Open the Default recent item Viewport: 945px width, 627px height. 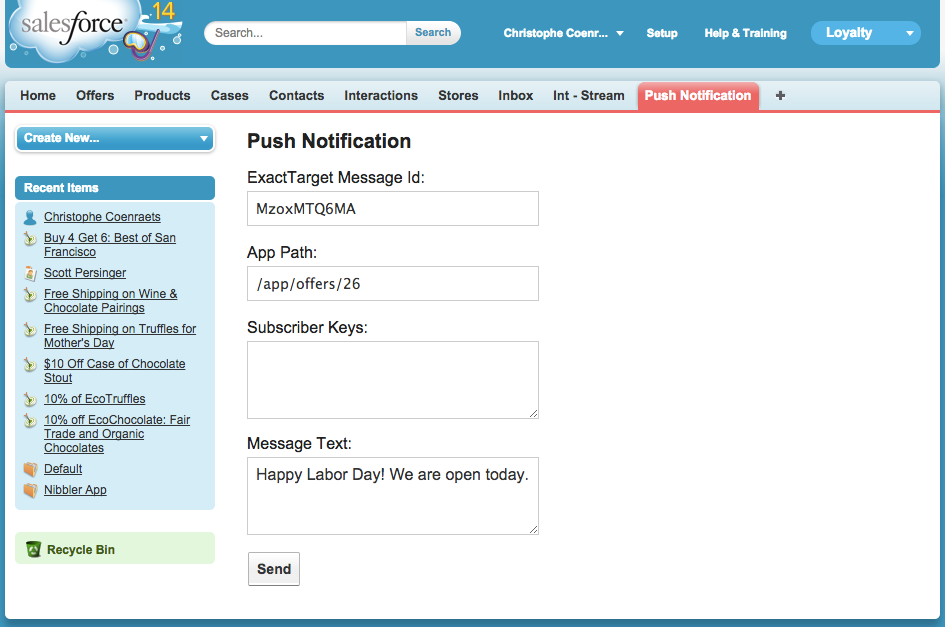63,469
